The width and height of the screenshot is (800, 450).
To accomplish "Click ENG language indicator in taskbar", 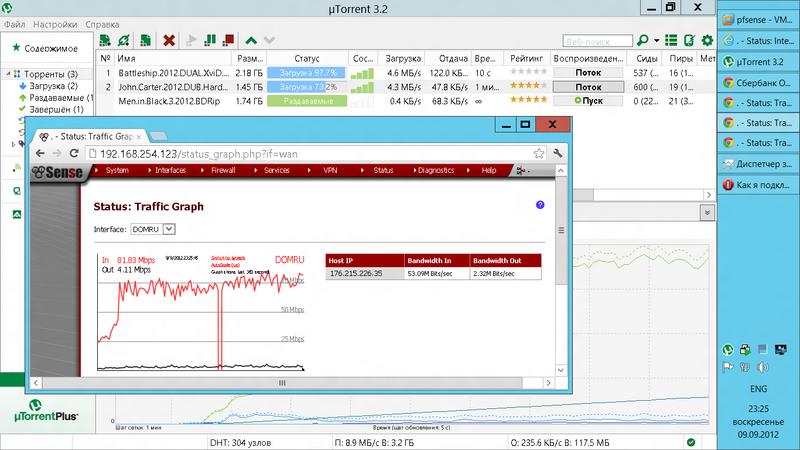I will tap(758, 388).
